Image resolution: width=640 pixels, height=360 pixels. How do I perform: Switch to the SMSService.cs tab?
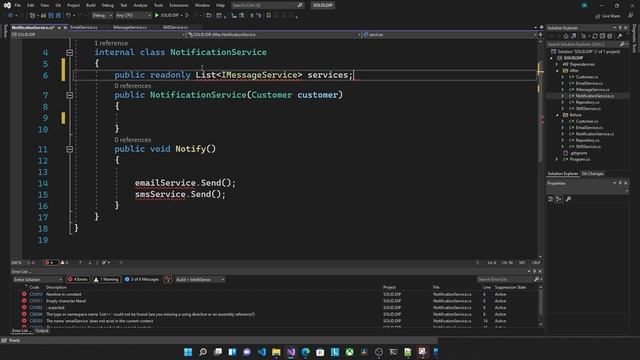tap(175, 27)
